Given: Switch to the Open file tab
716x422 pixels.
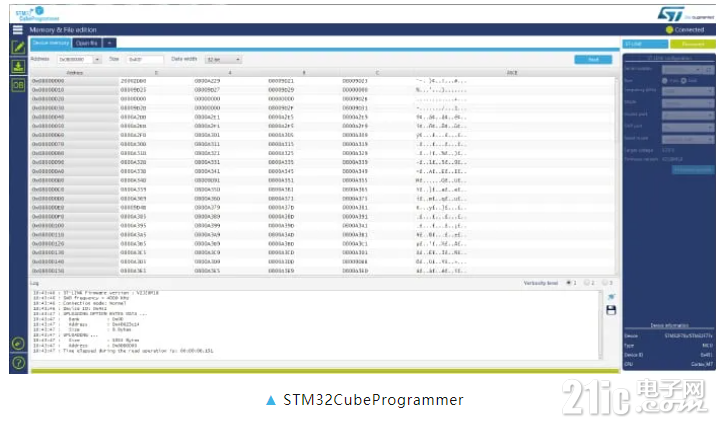Looking at the screenshot, I should [x=87, y=43].
